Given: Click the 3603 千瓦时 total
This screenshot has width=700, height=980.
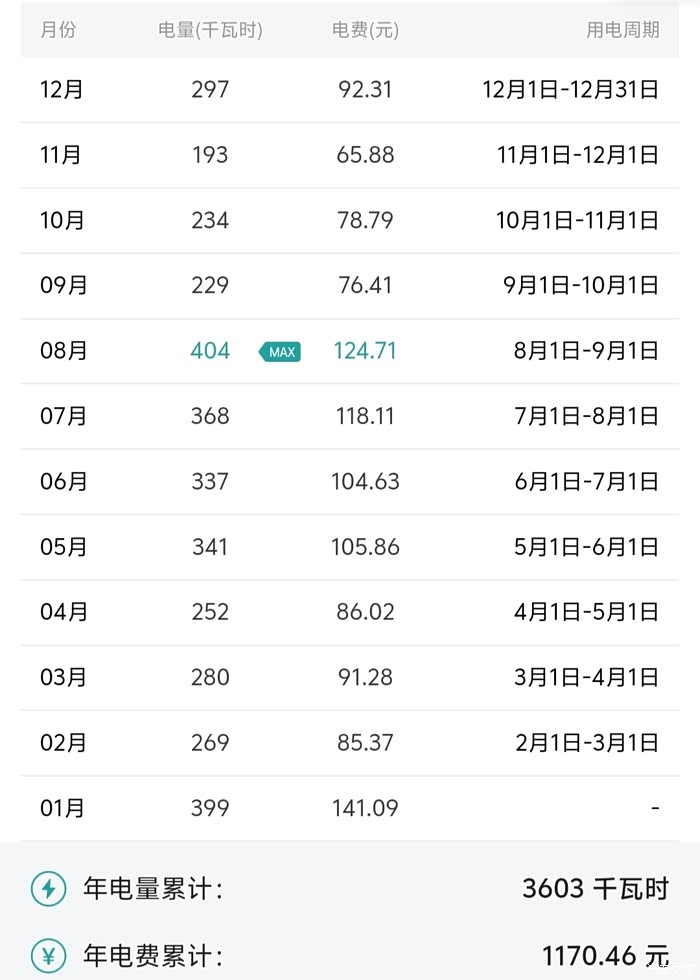Looking at the screenshot, I should [x=595, y=888].
